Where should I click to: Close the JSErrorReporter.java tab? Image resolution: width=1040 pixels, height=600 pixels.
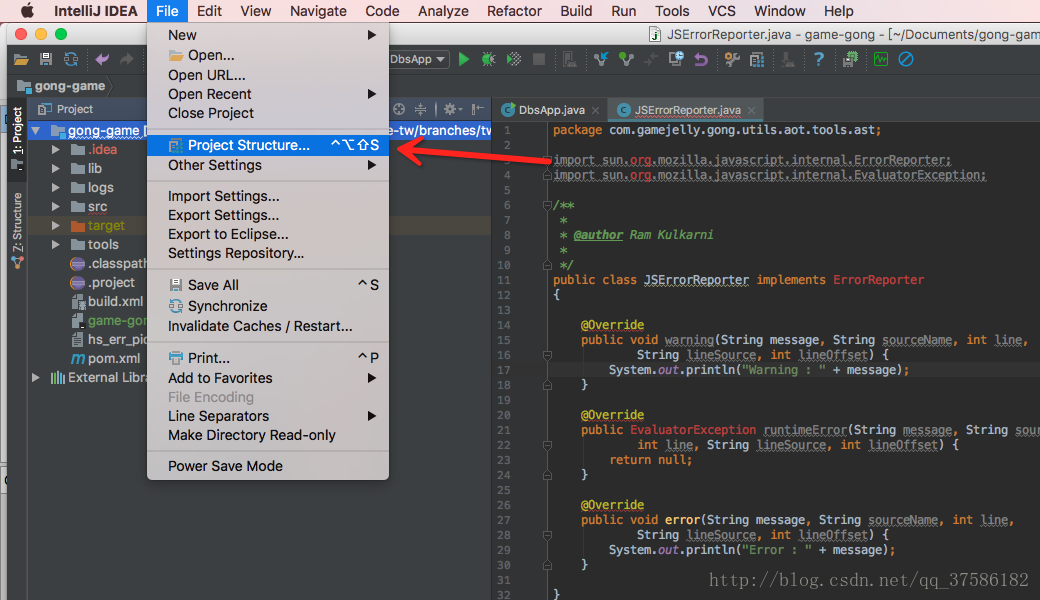tap(751, 111)
